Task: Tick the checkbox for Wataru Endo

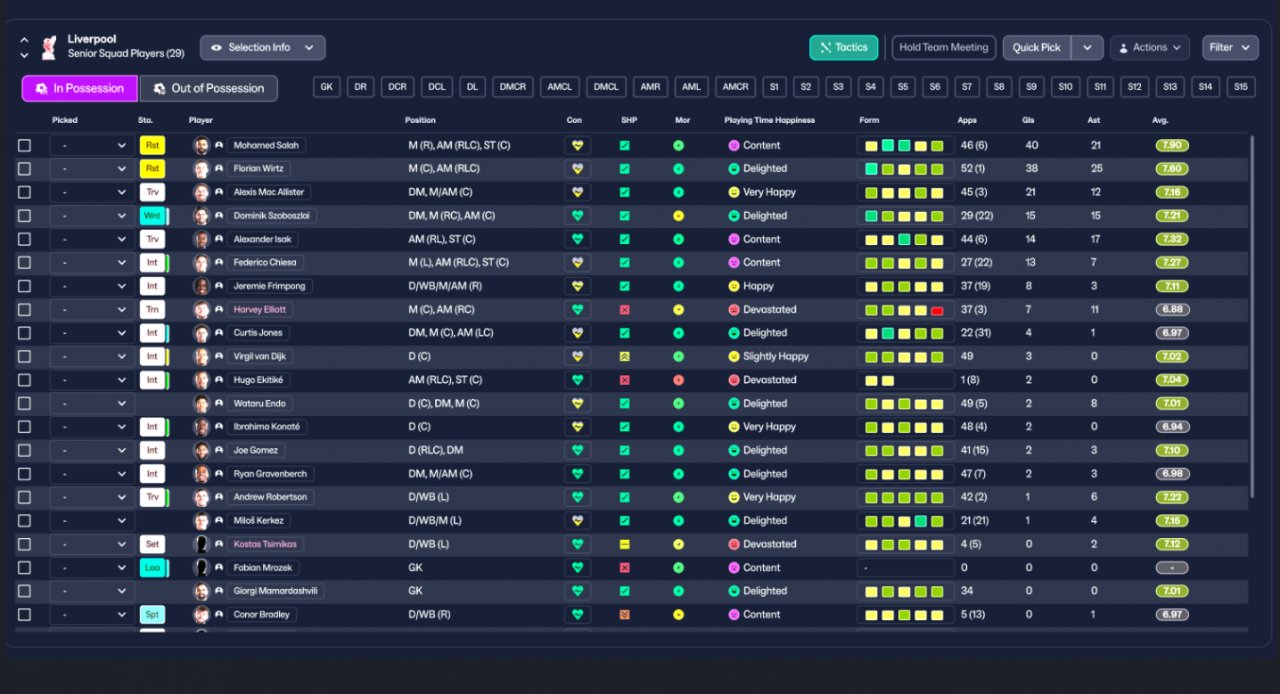Action: point(24,403)
